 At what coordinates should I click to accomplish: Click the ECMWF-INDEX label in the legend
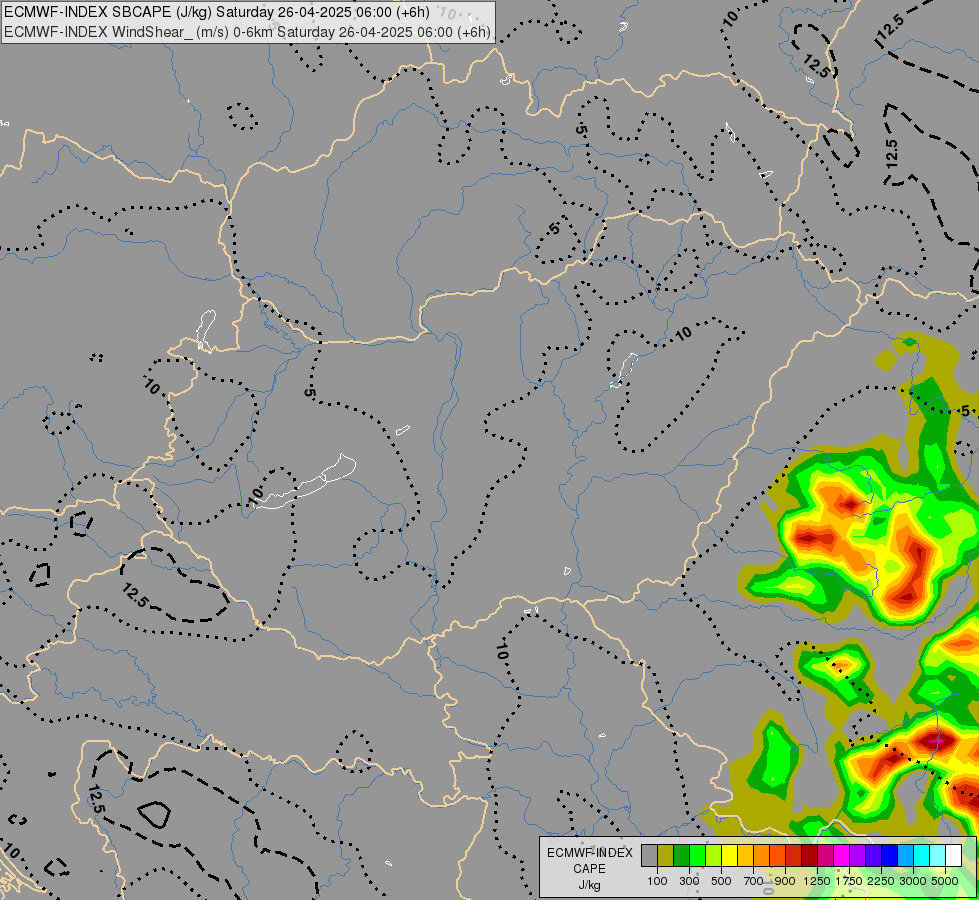click(x=589, y=853)
